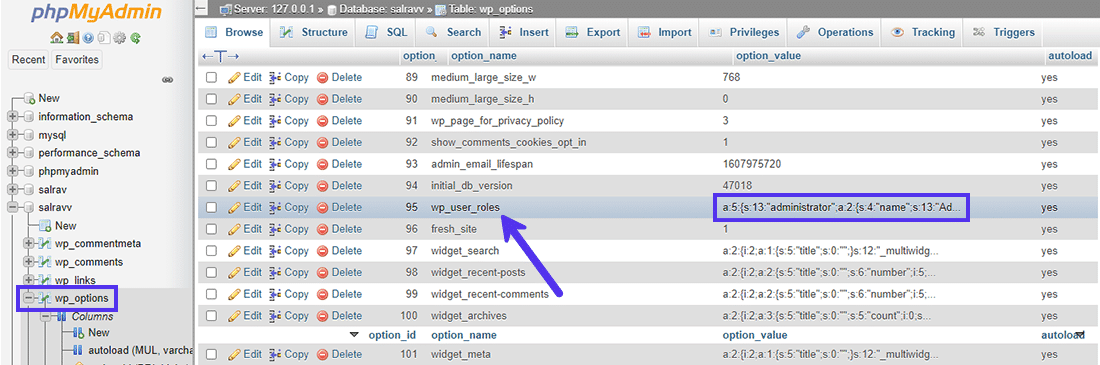Open the MySQL documentation page icon

pyautogui.click(x=104, y=38)
